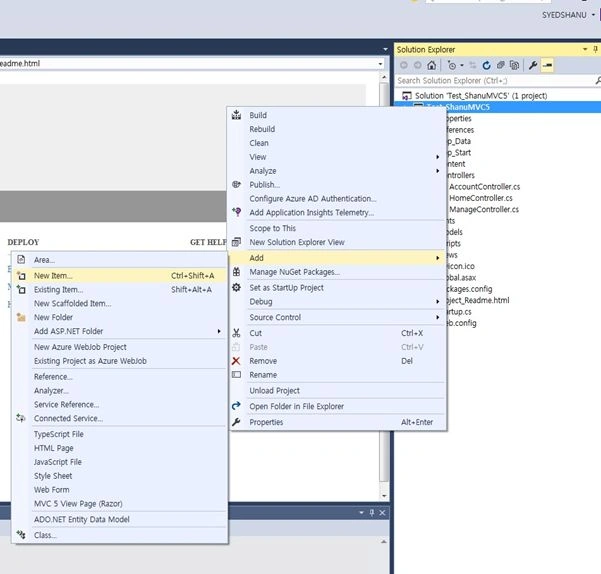The width and height of the screenshot is (601, 574).
Task: Click the search magnifier icon in Solution Explorer
Action: click(598, 80)
